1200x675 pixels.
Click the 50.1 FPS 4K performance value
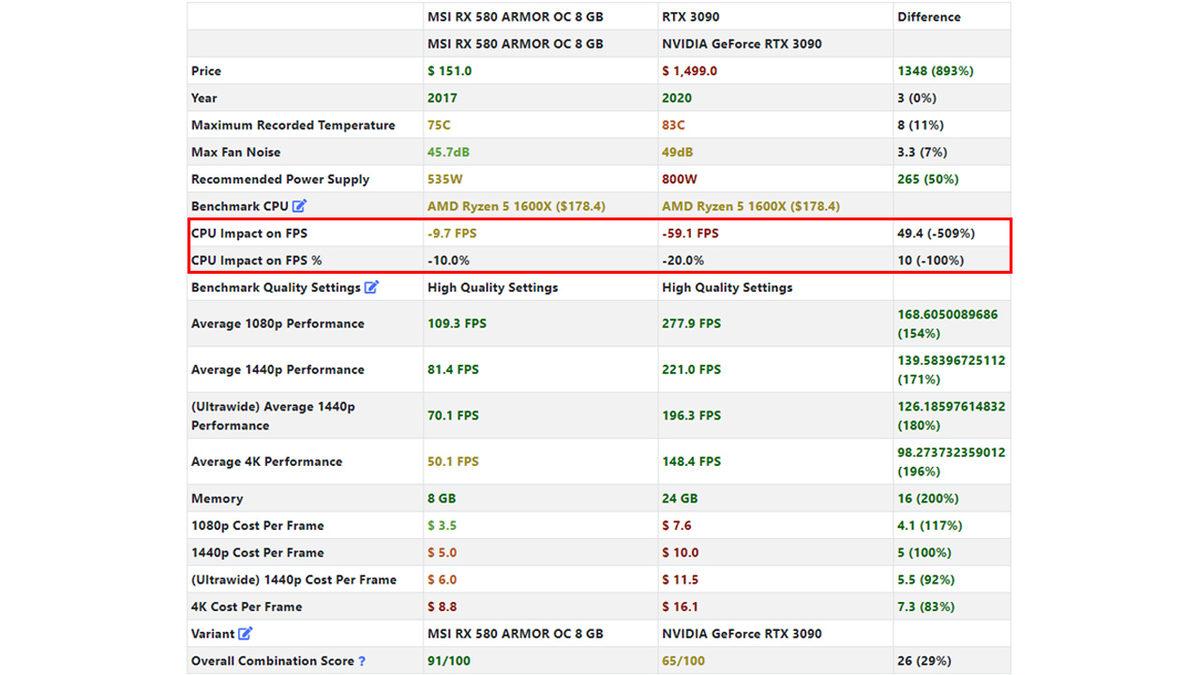[x=453, y=461]
